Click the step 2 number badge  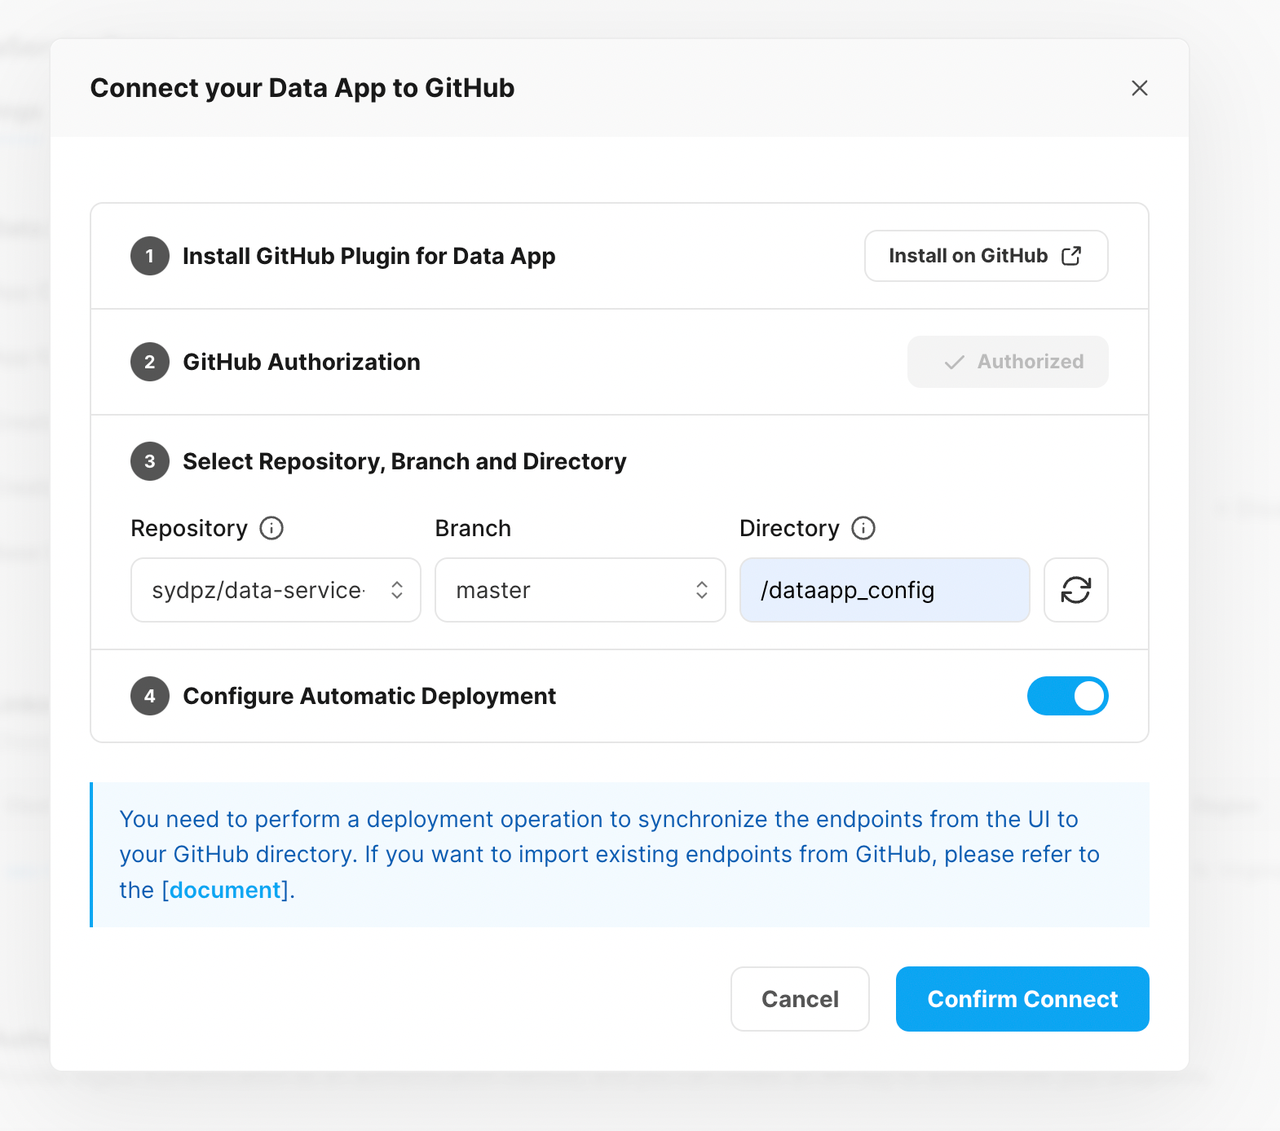(150, 362)
